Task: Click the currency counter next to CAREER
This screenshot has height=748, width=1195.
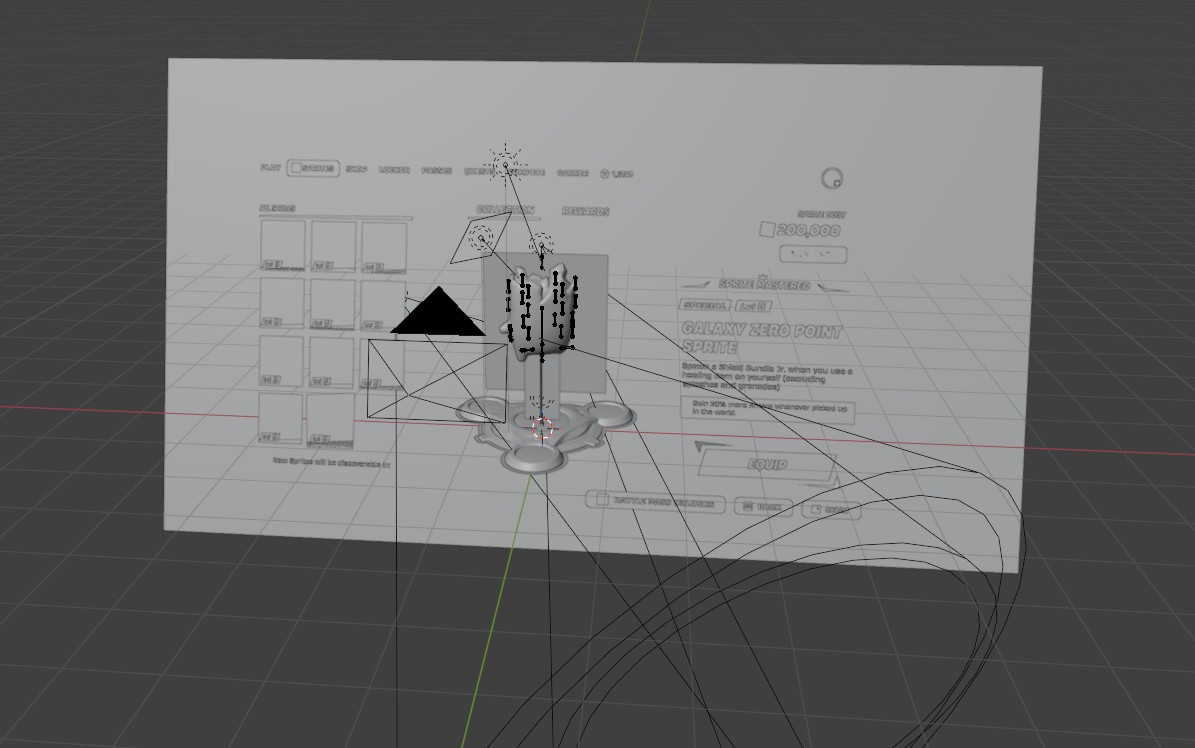Action: [617, 174]
